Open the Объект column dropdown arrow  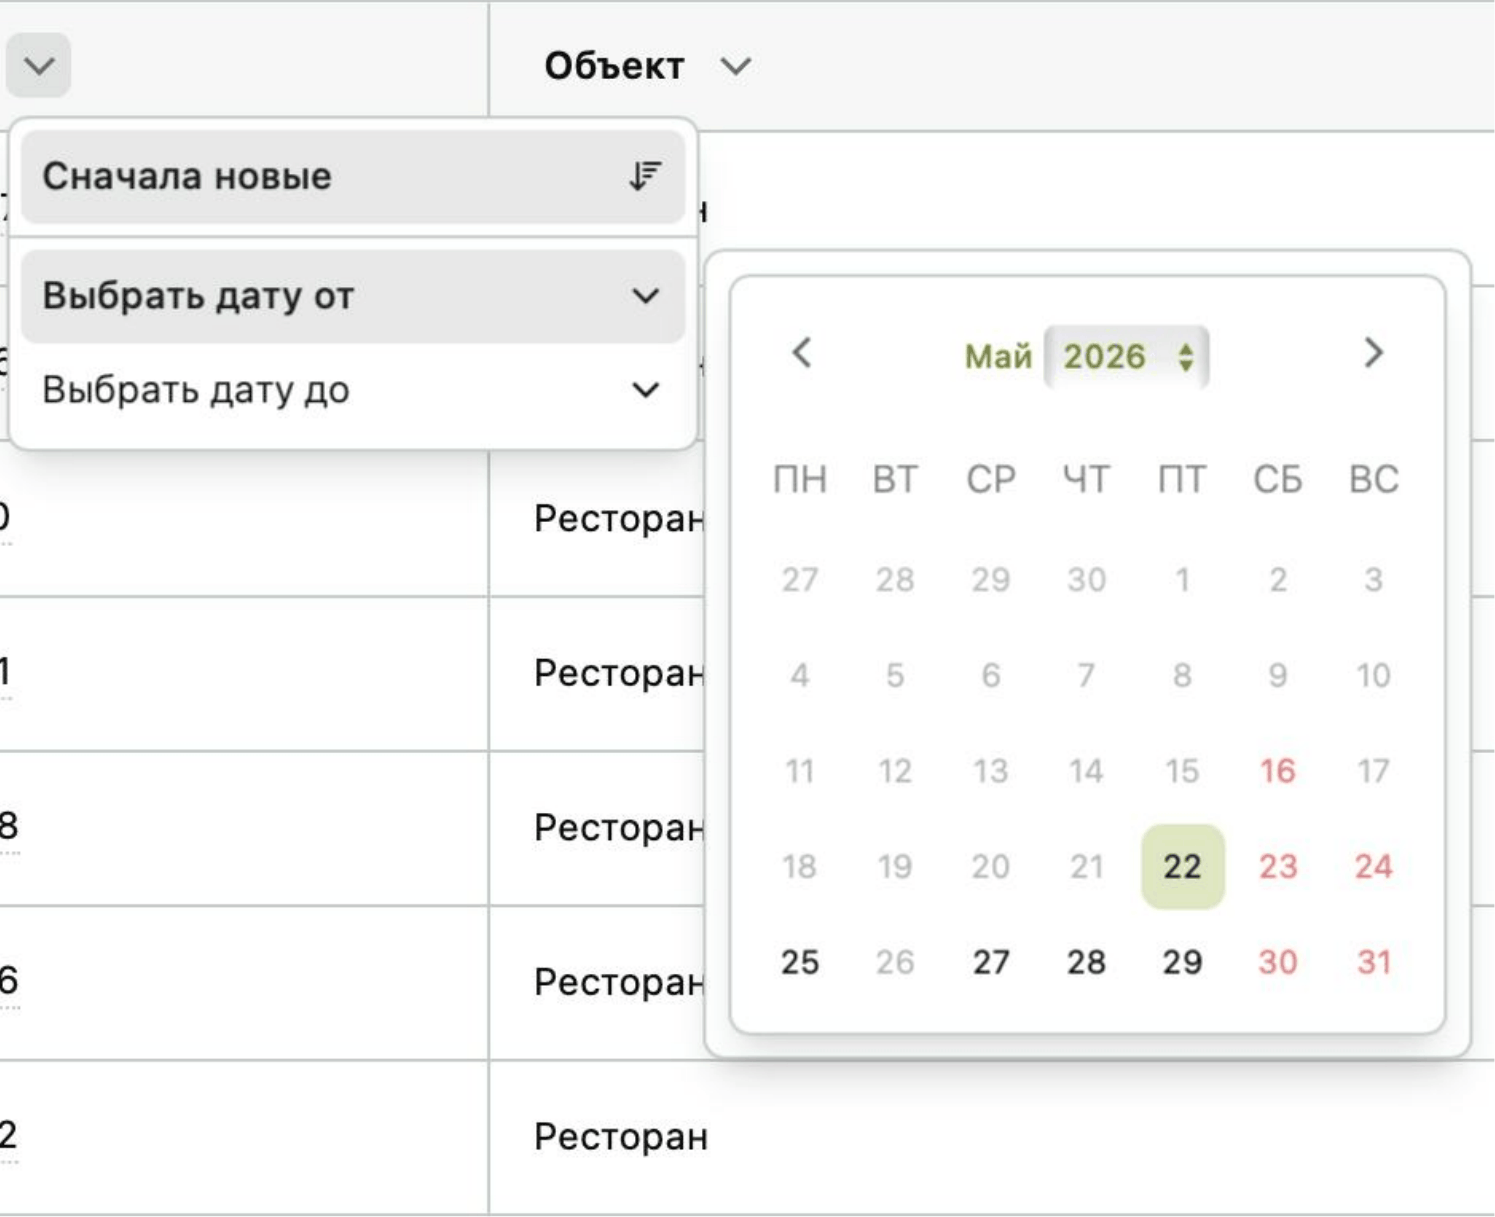pos(736,66)
